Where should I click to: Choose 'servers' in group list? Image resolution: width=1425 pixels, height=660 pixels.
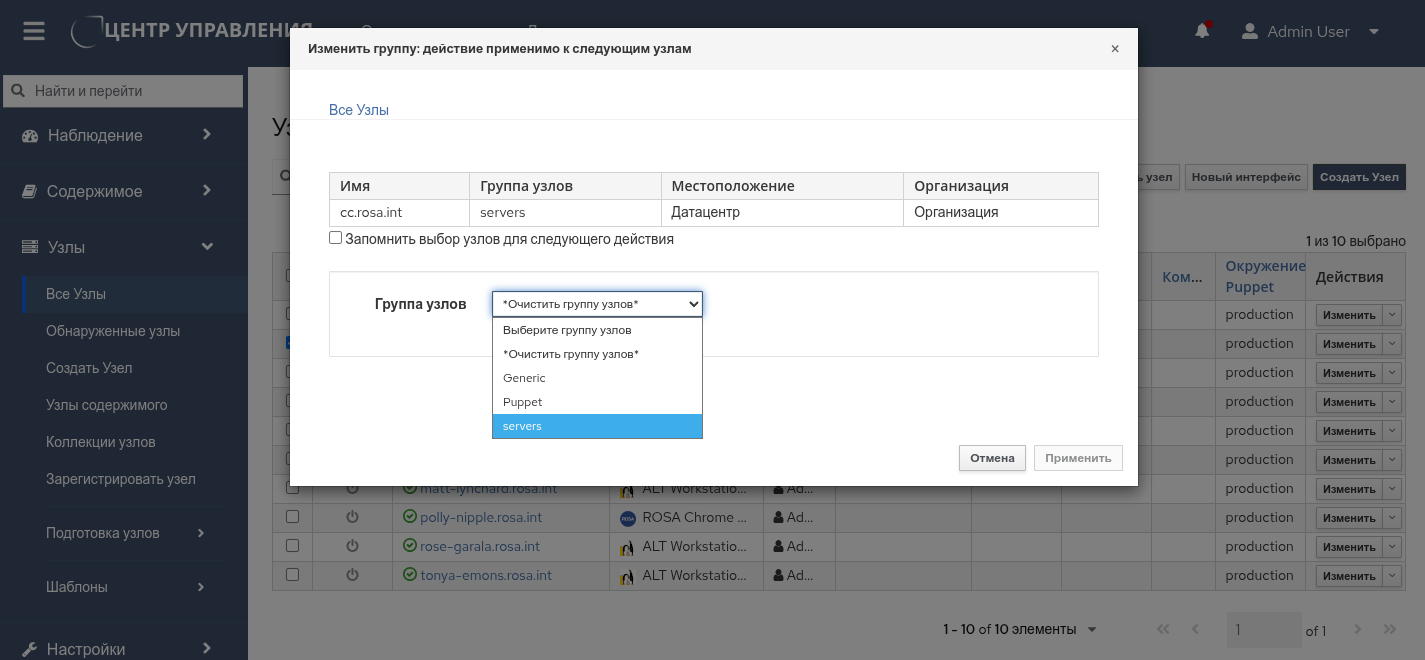[597, 426]
